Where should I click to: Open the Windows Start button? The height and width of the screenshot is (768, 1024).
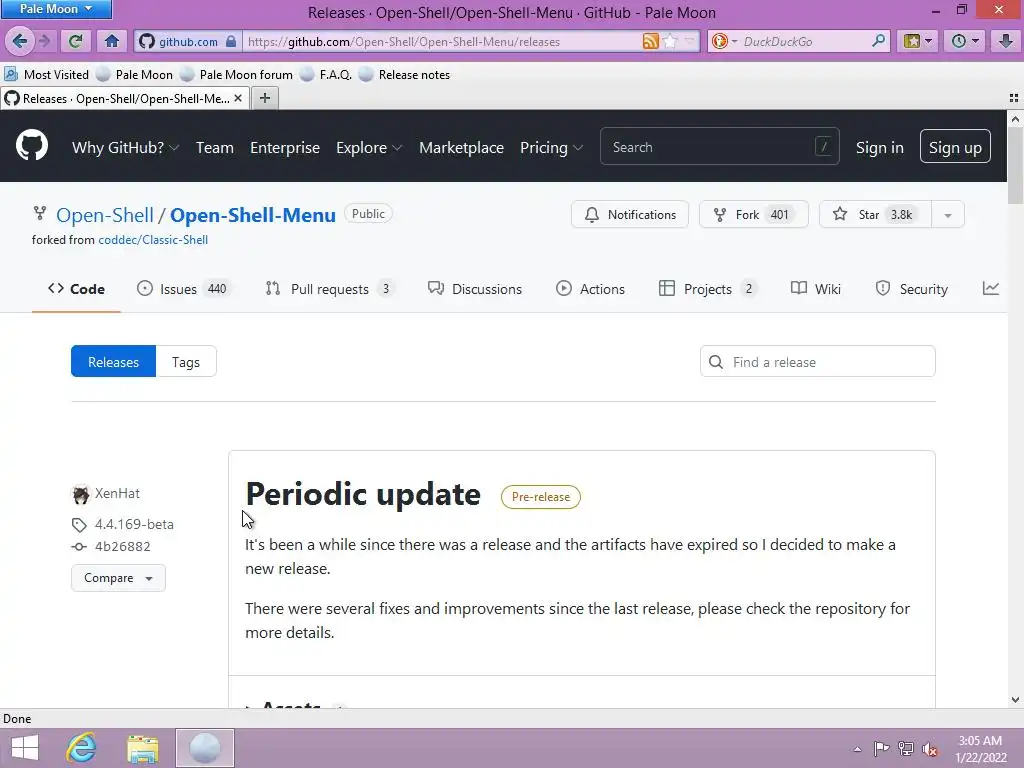[25, 748]
